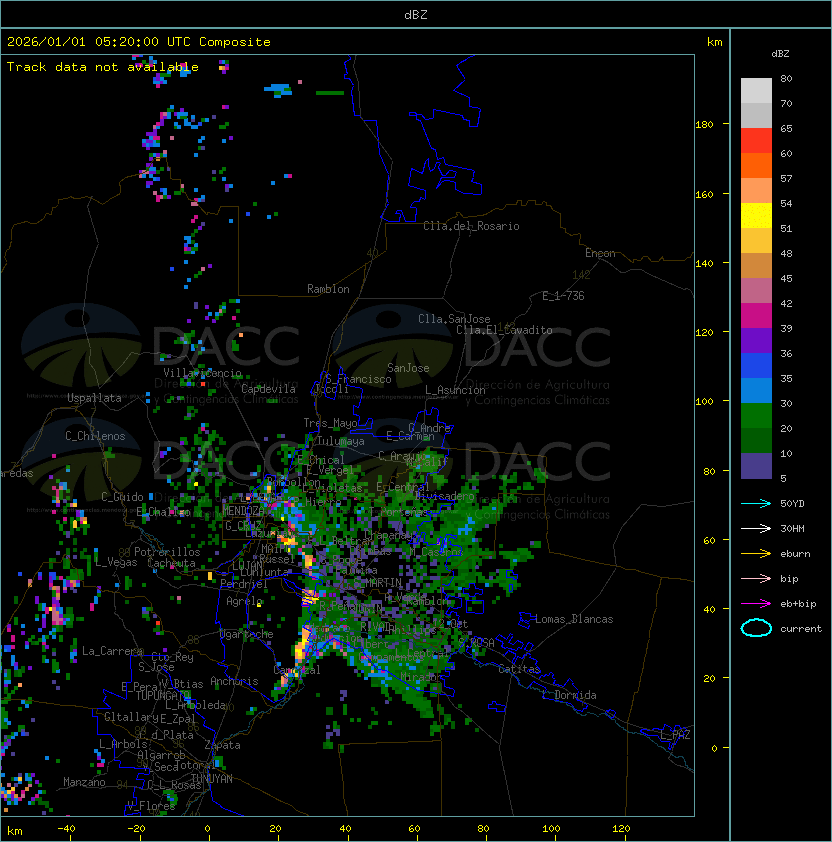Image resolution: width=832 pixels, height=842 pixels.
Task: Click the 'Tulumaya' map label
Action: (x=341, y=441)
